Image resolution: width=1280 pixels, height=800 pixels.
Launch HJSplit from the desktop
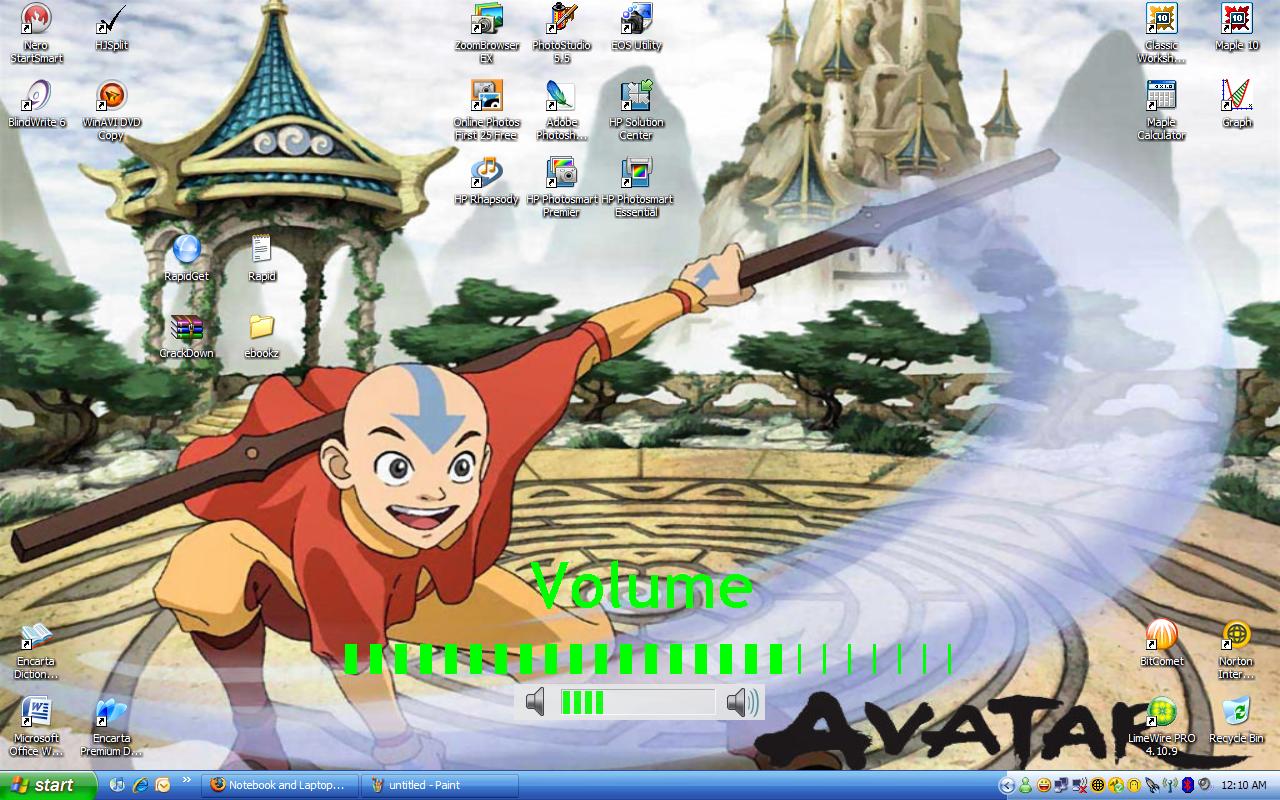pyautogui.click(x=111, y=27)
